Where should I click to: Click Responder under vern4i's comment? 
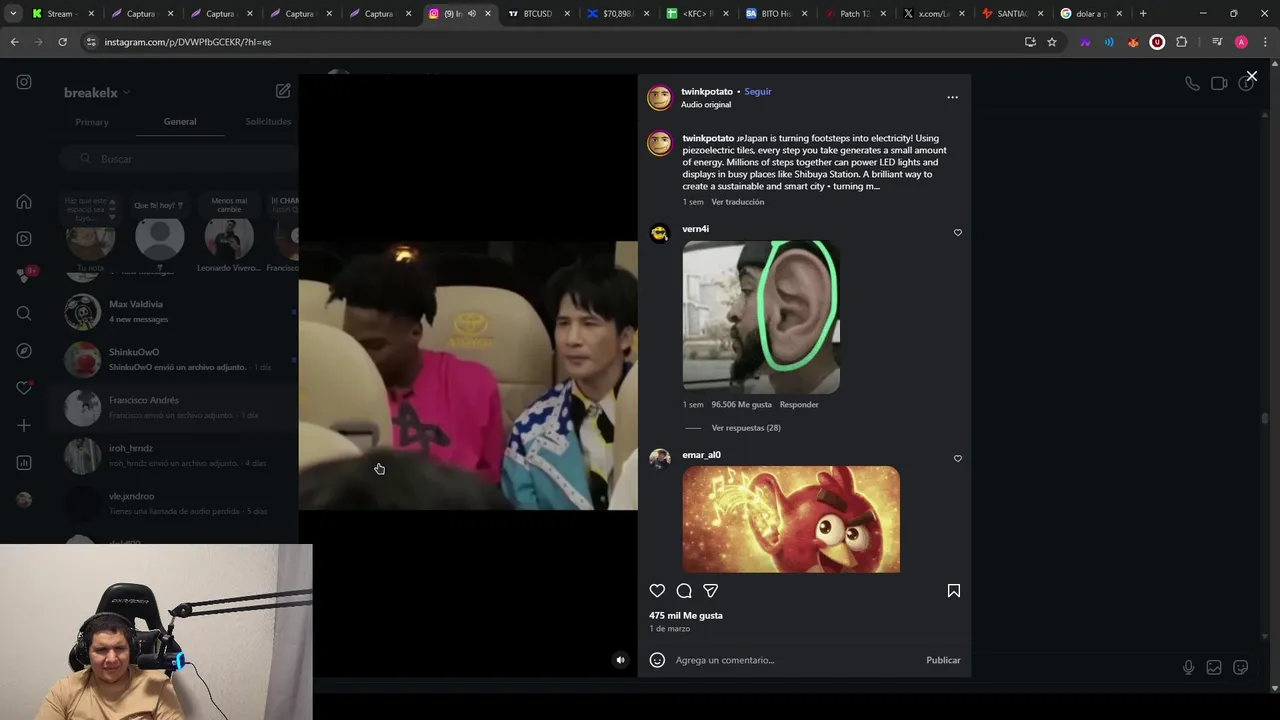click(x=799, y=405)
